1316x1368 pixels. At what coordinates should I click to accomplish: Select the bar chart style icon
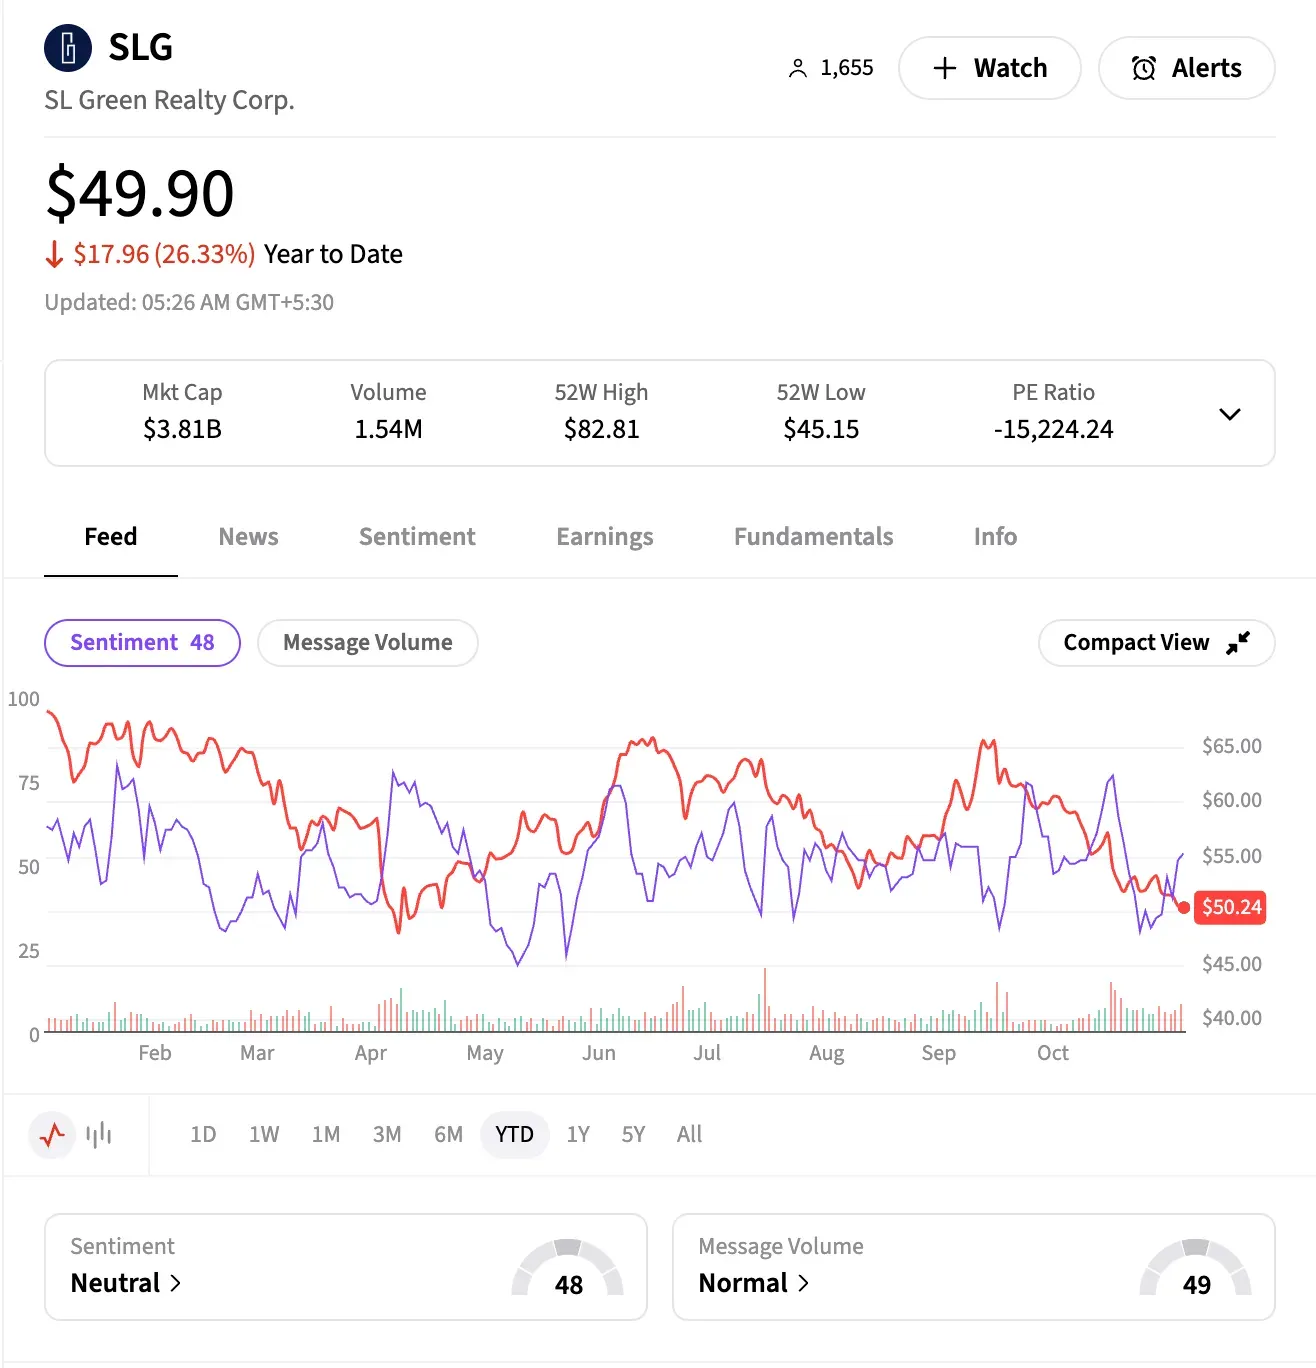pyautogui.click(x=97, y=1134)
